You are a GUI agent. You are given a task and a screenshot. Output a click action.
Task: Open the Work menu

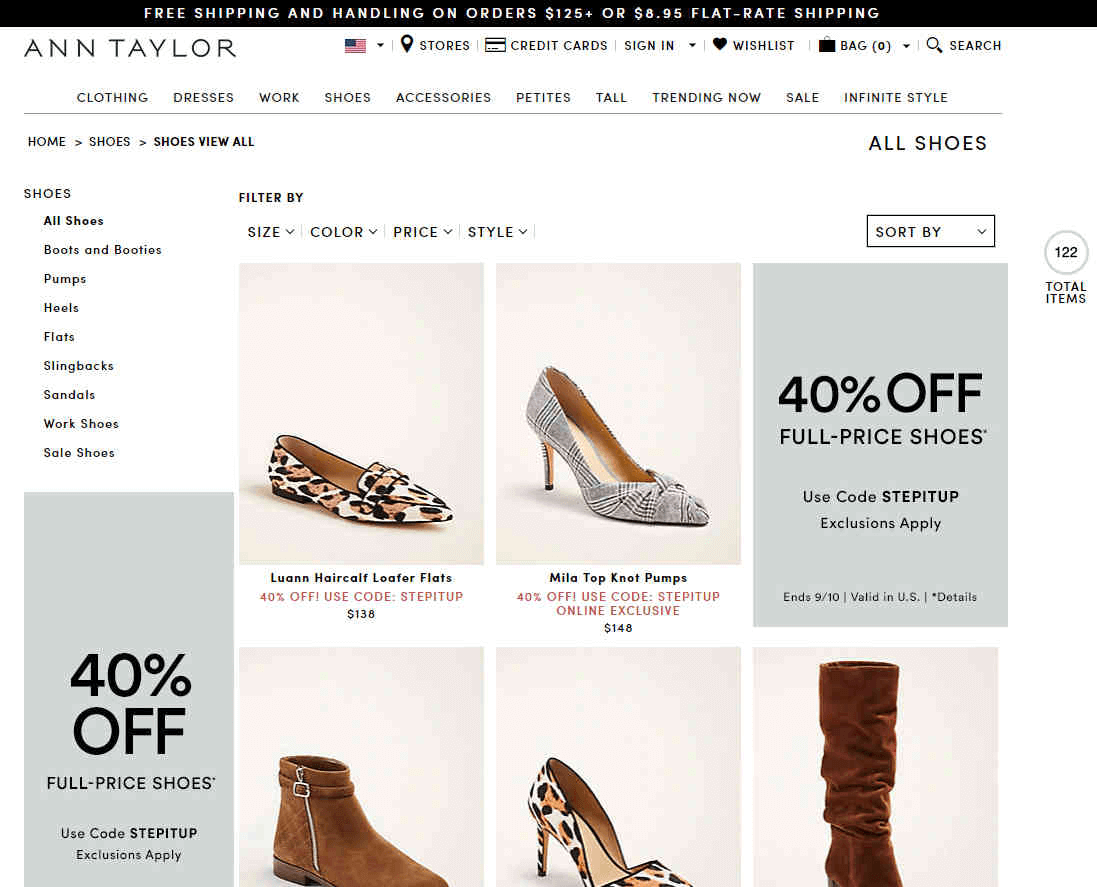279,97
